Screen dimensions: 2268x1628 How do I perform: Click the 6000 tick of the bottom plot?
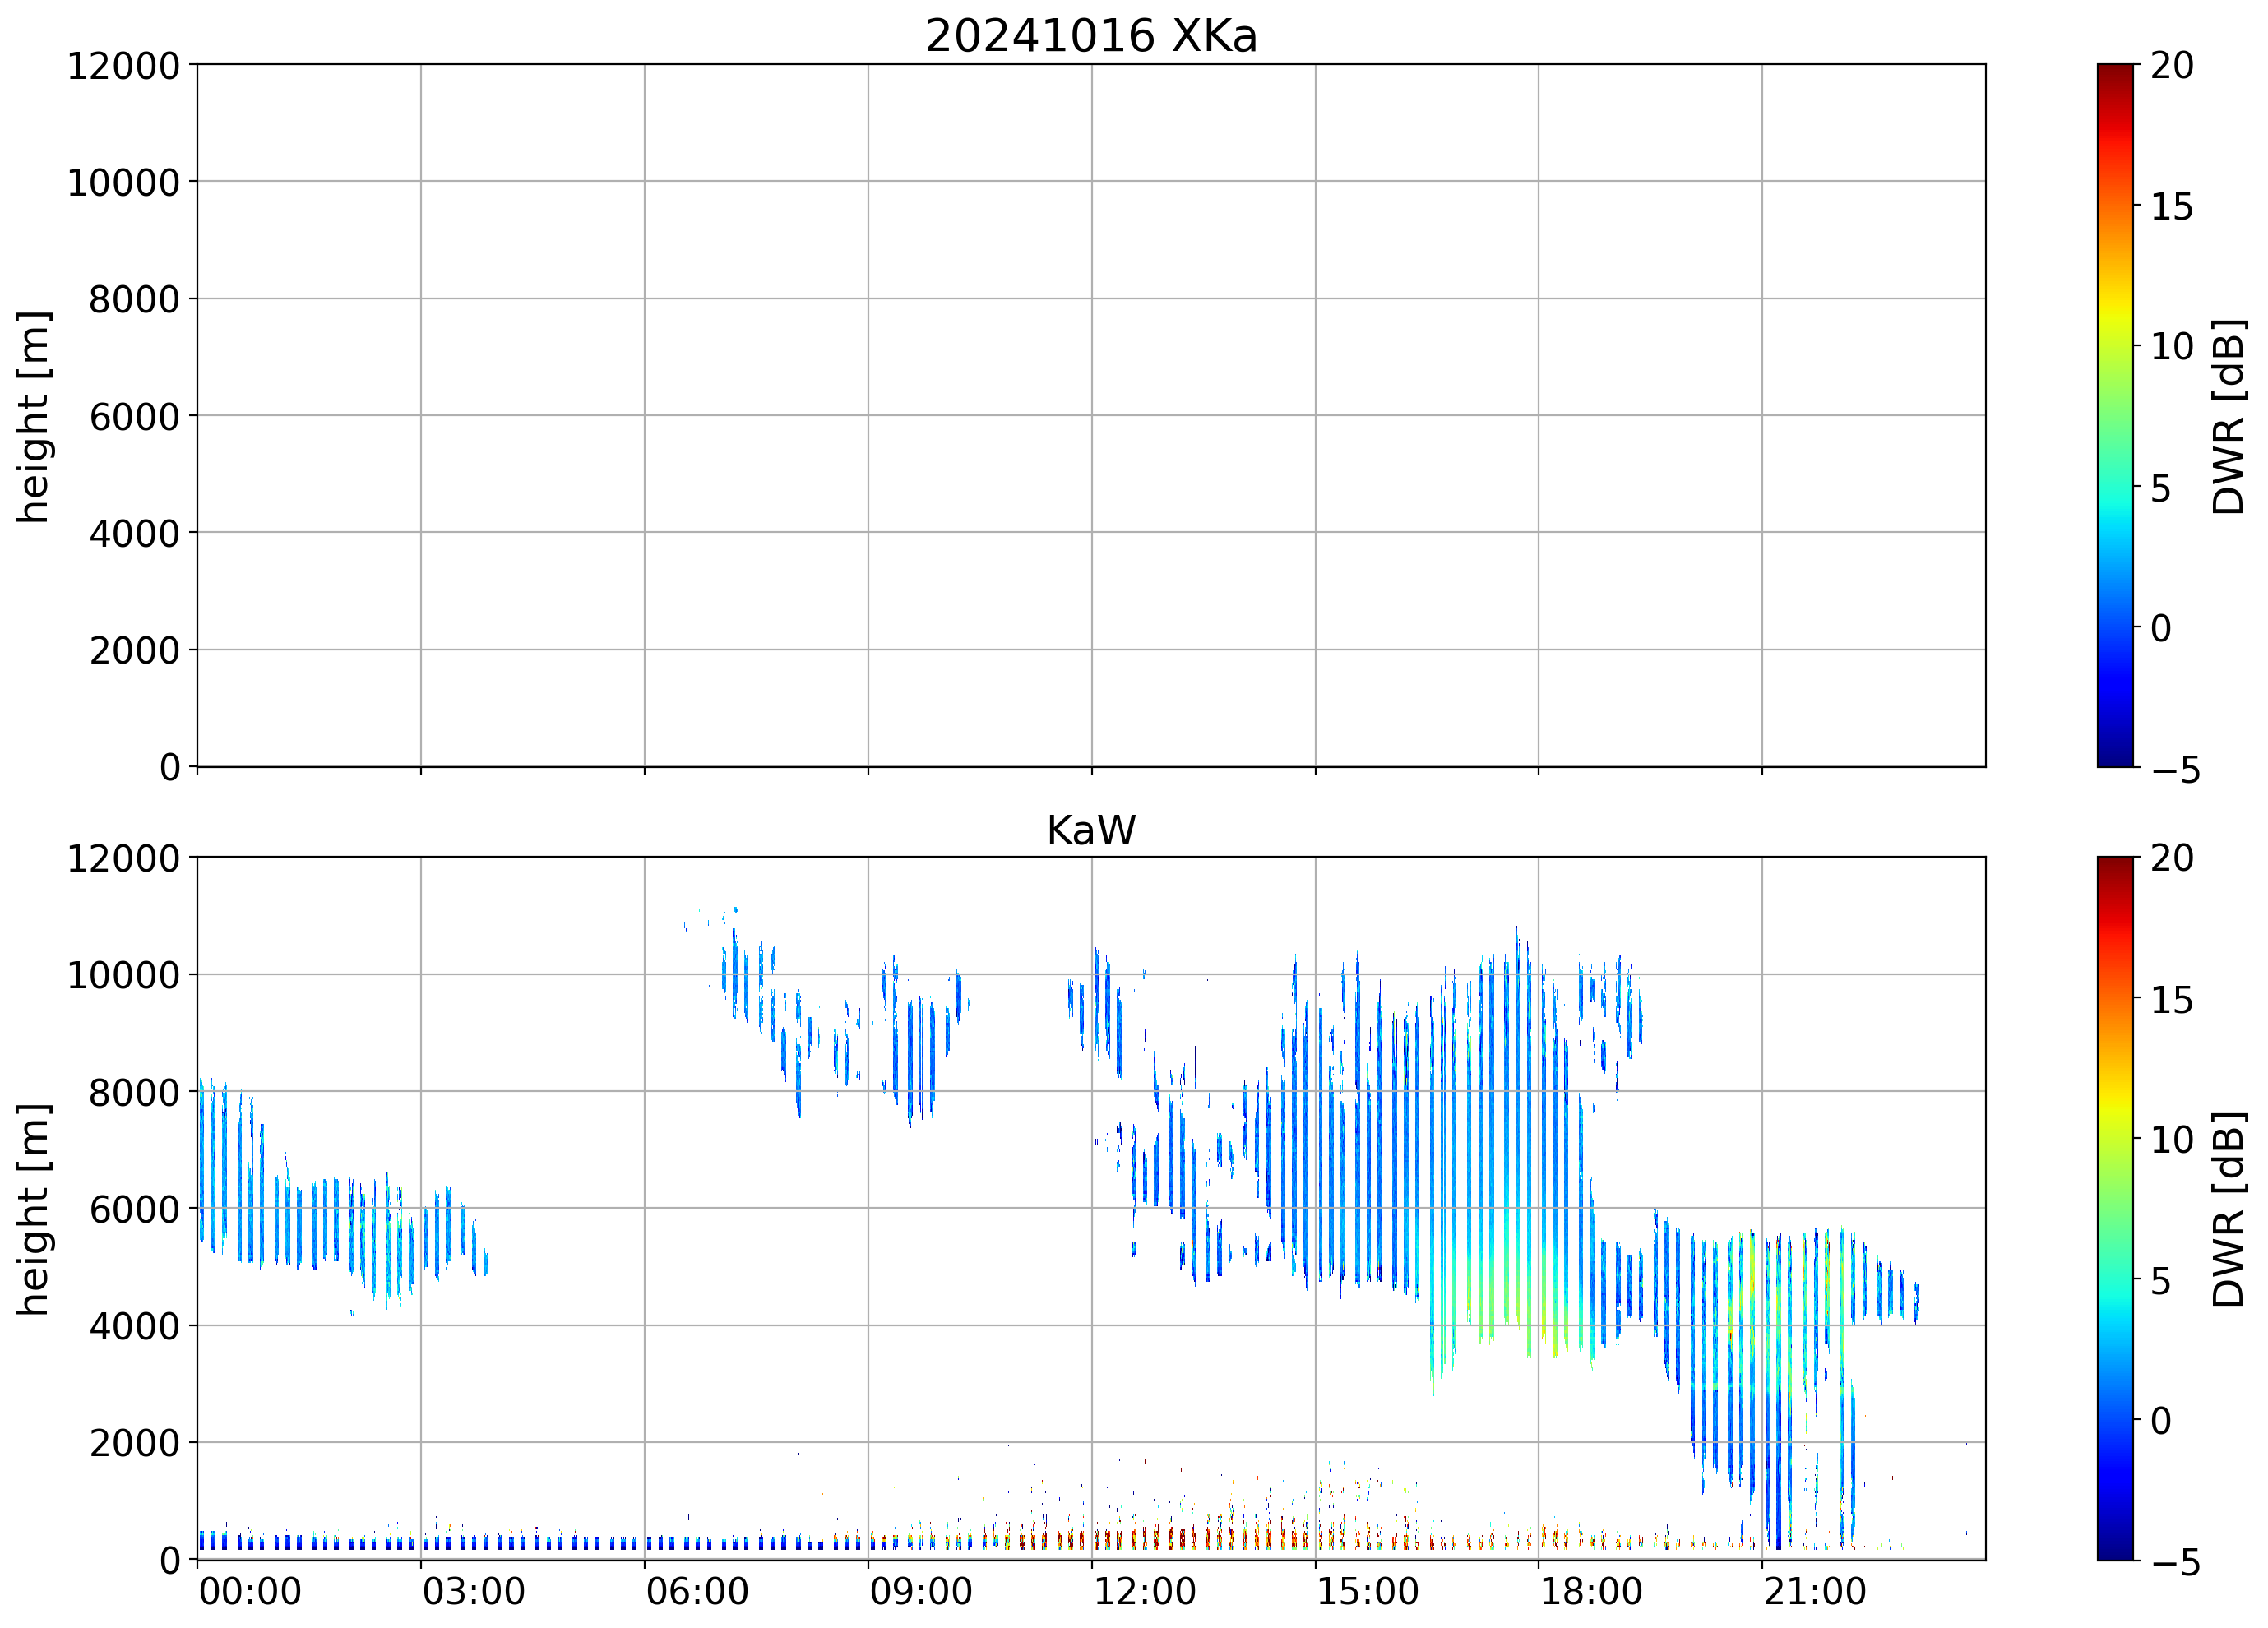point(134,1209)
